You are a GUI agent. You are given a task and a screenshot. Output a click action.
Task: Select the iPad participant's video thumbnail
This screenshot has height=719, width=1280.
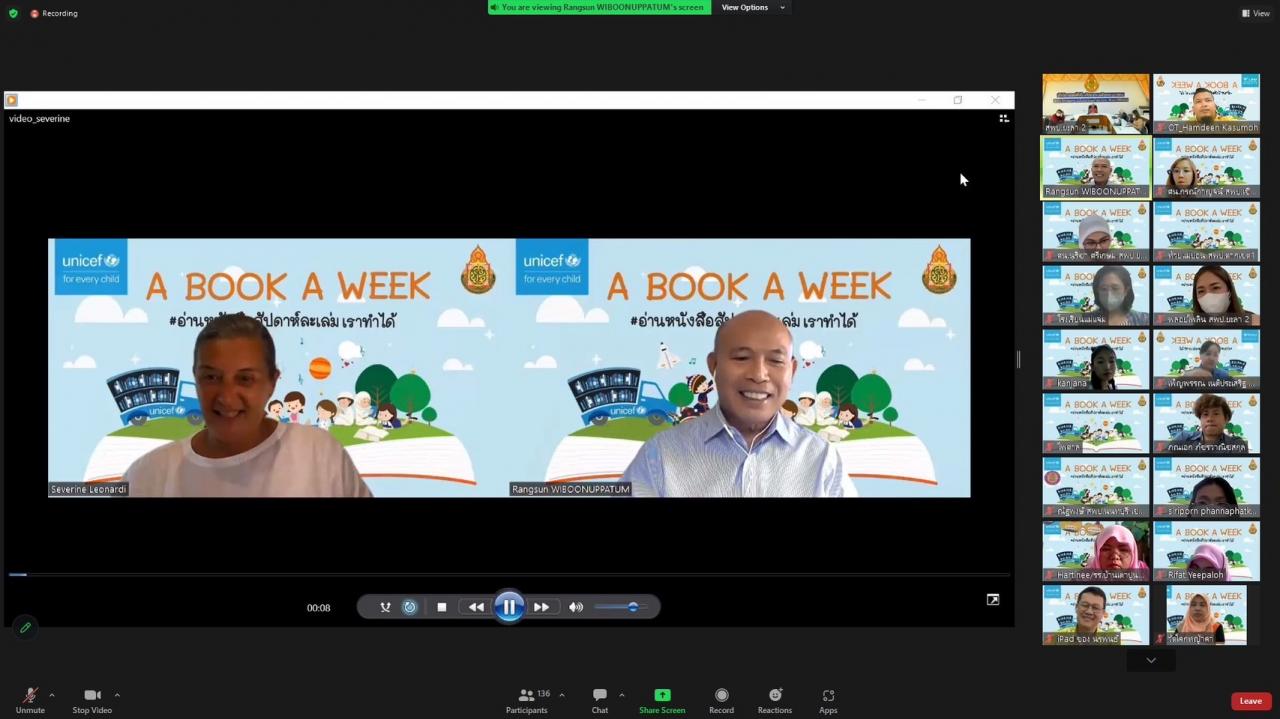(1096, 616)
